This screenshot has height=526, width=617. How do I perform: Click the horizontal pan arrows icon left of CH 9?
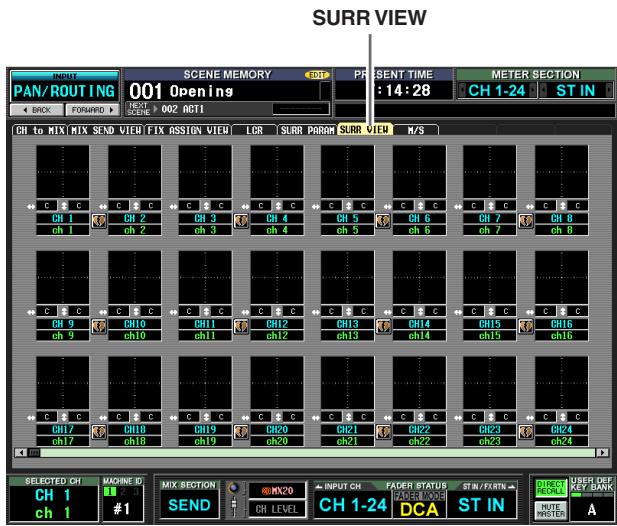click(31, 312)
